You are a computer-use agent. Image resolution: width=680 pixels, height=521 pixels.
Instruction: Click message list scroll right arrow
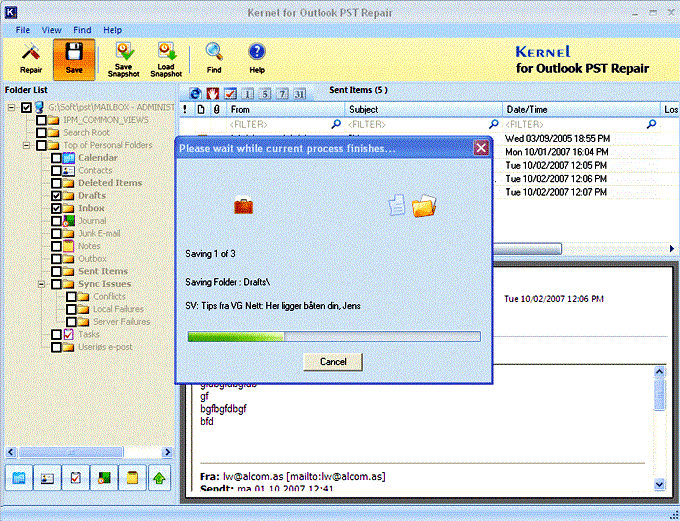671,249
